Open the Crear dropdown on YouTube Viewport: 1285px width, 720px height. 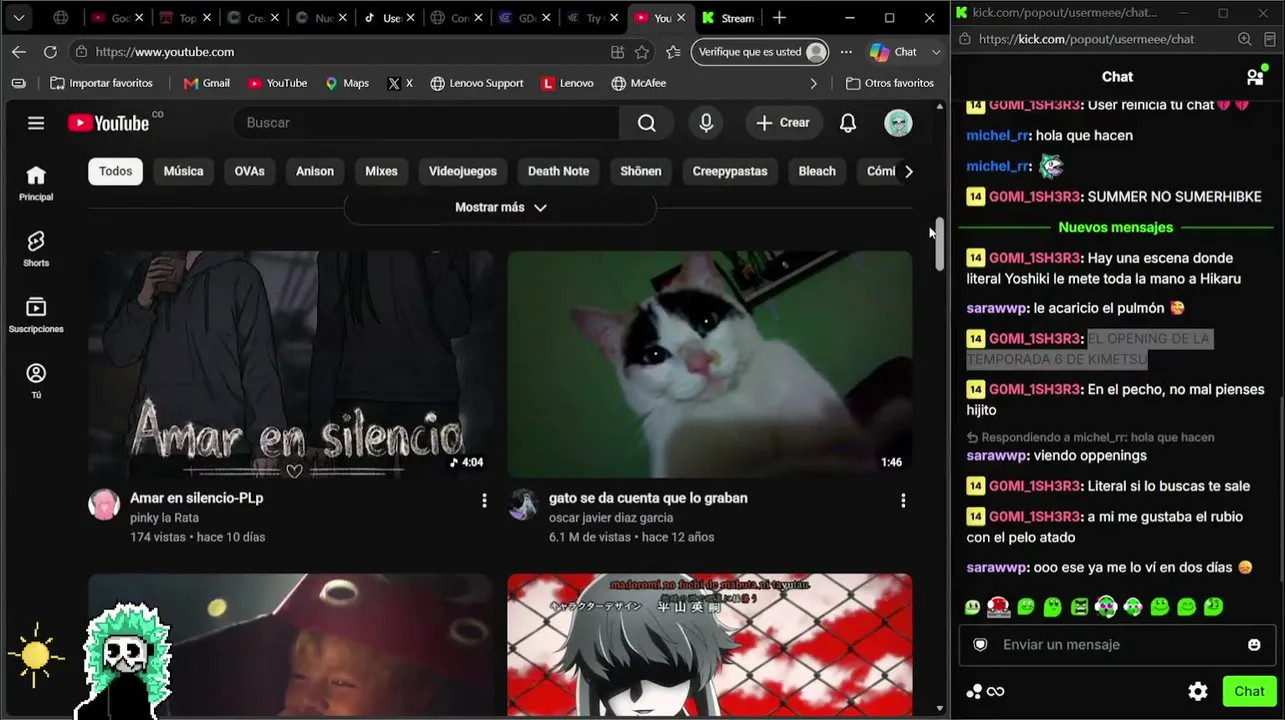click(782, 123)
